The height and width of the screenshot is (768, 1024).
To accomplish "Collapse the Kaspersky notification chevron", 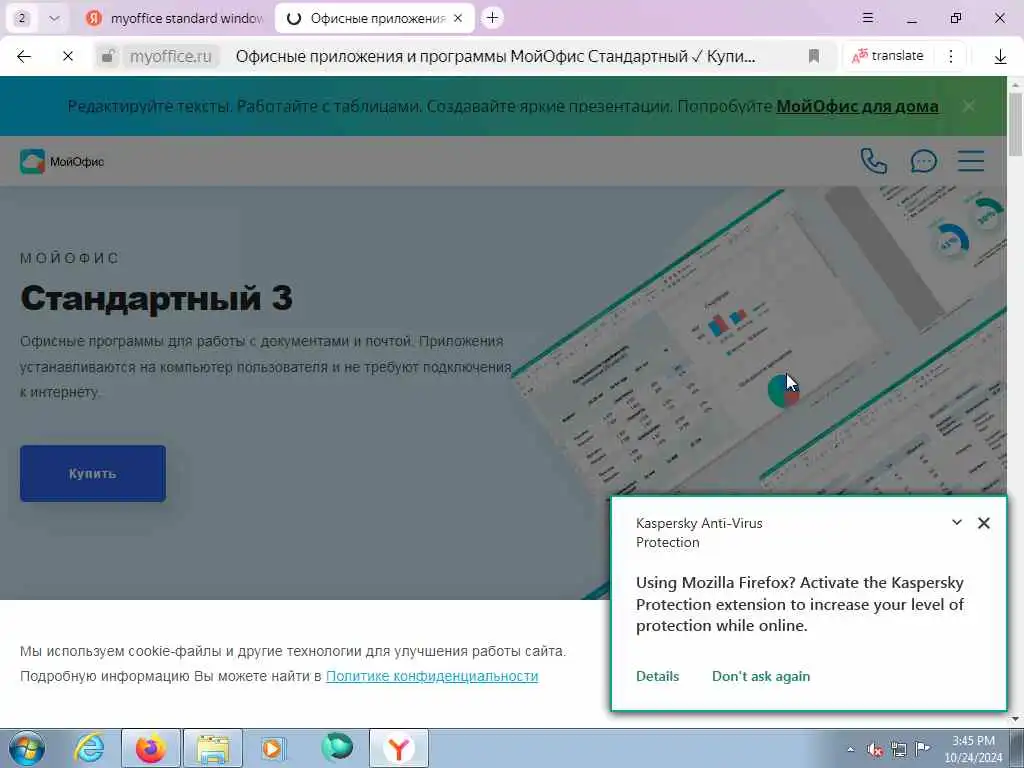I will click(x=957, y=522).
